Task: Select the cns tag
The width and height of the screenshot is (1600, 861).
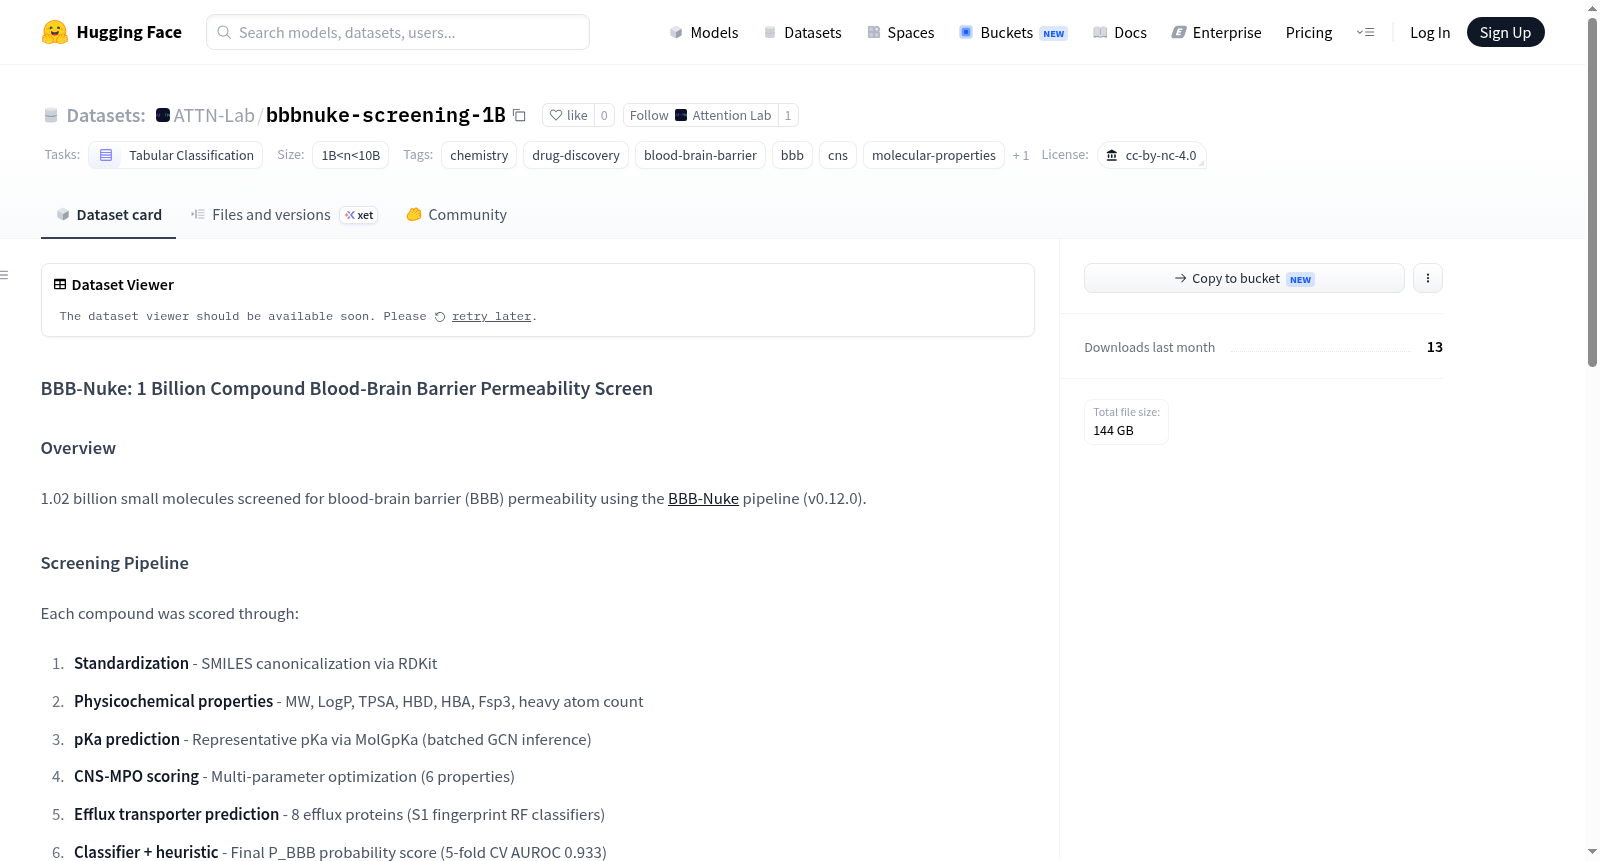Action: coord(838,155)
